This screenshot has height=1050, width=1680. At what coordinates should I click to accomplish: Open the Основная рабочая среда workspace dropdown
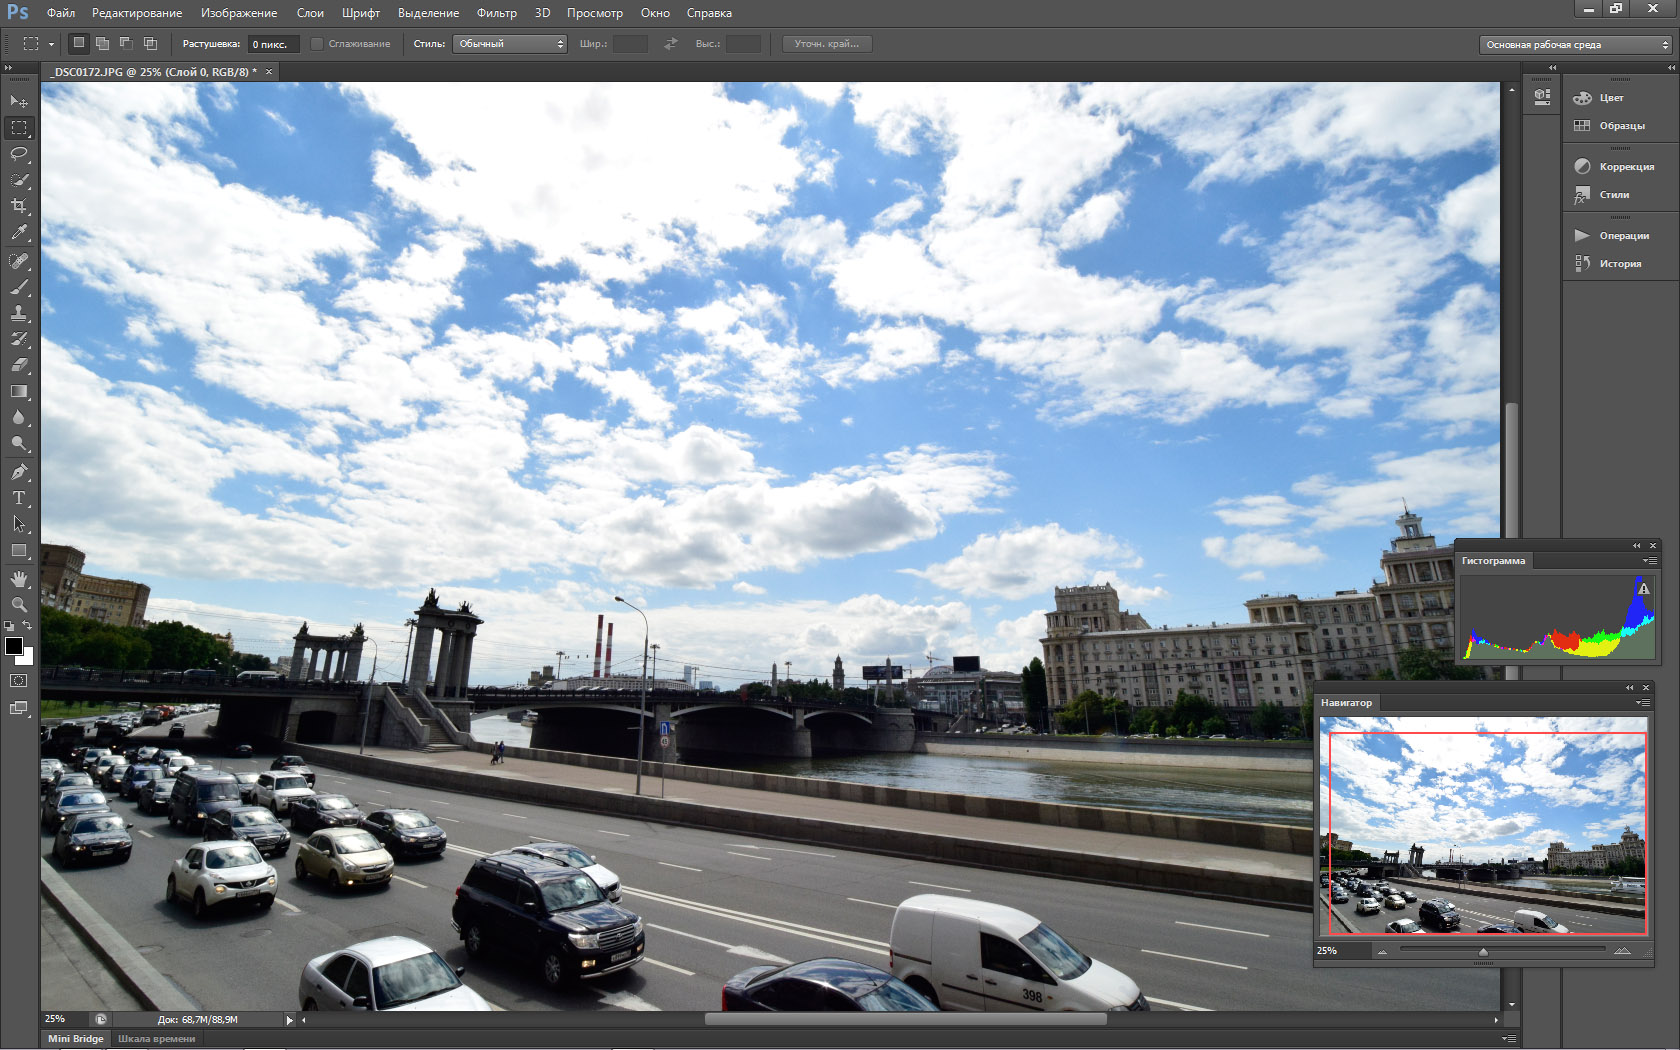1575,44
